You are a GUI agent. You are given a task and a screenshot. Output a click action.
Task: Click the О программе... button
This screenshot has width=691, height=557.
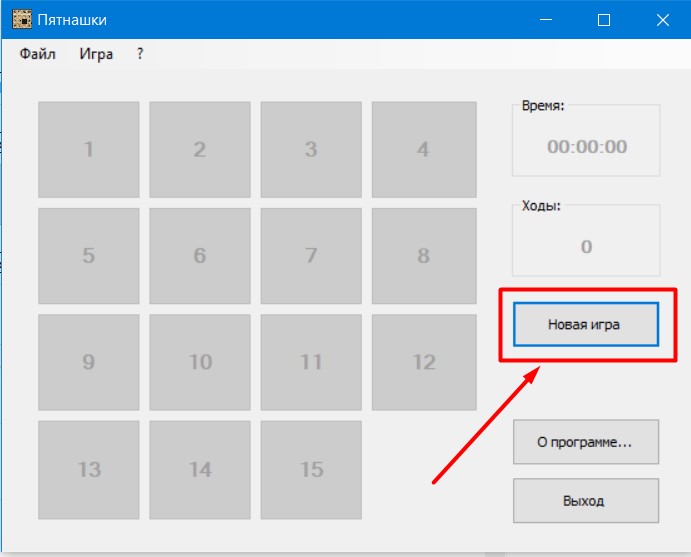(x=586, y=441)
